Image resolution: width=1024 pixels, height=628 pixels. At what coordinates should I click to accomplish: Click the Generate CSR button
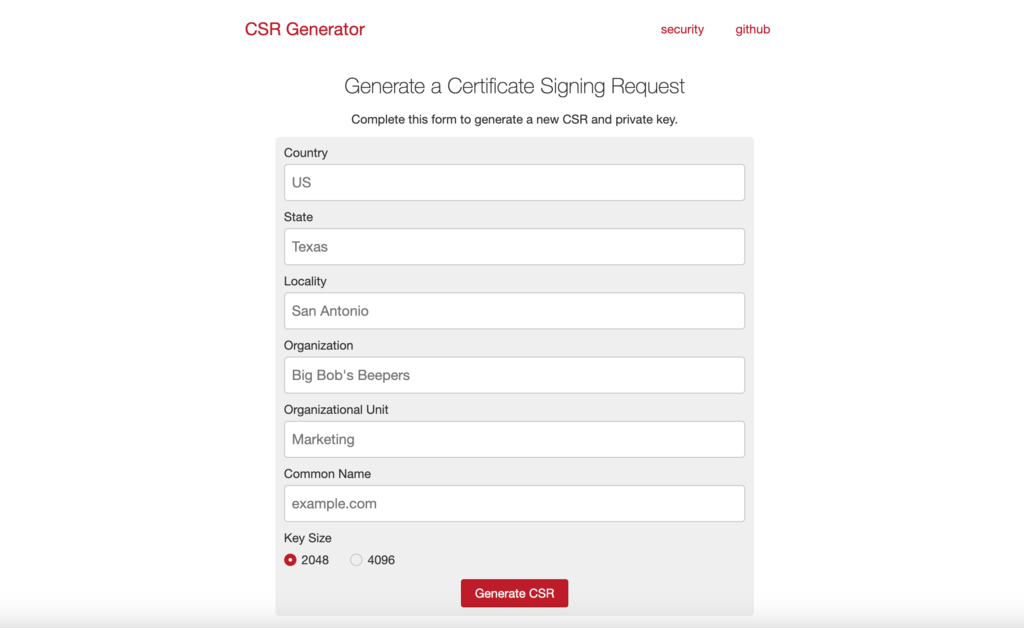tap(514, 593)
